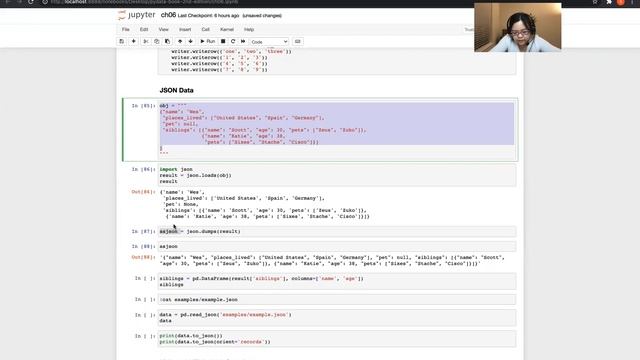Click the Out[88] JSON string output

pyautogui.click(x=332, y=260)
